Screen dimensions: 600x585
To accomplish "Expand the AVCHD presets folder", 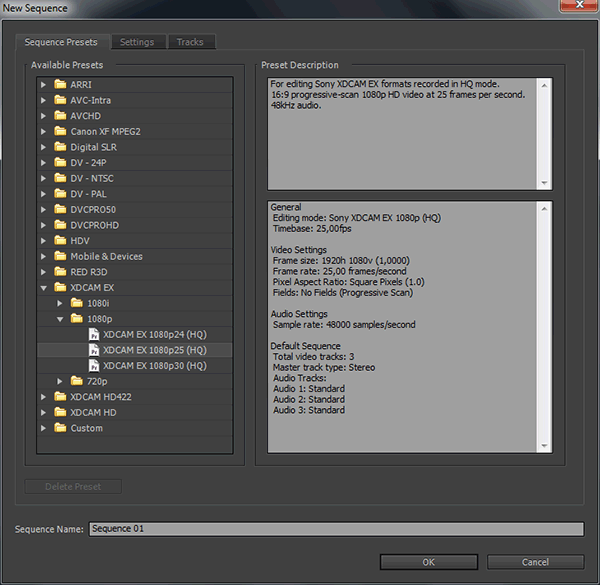I will [44, 116].
